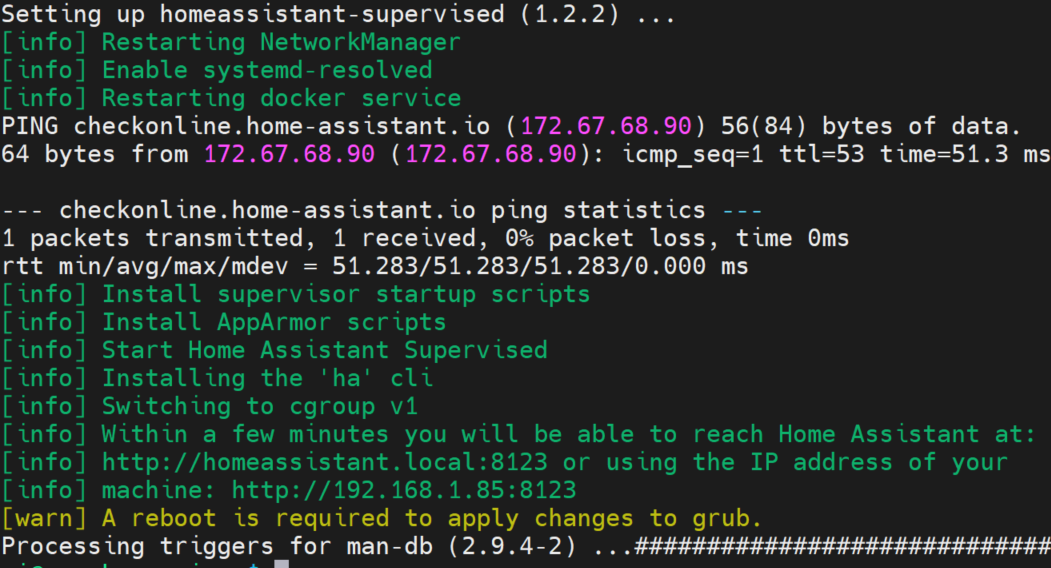The width and height of the screenshot is (1051, 568).
Task: Select the 'Start Home Assistant Supervised' line
Action: [275, 350]
